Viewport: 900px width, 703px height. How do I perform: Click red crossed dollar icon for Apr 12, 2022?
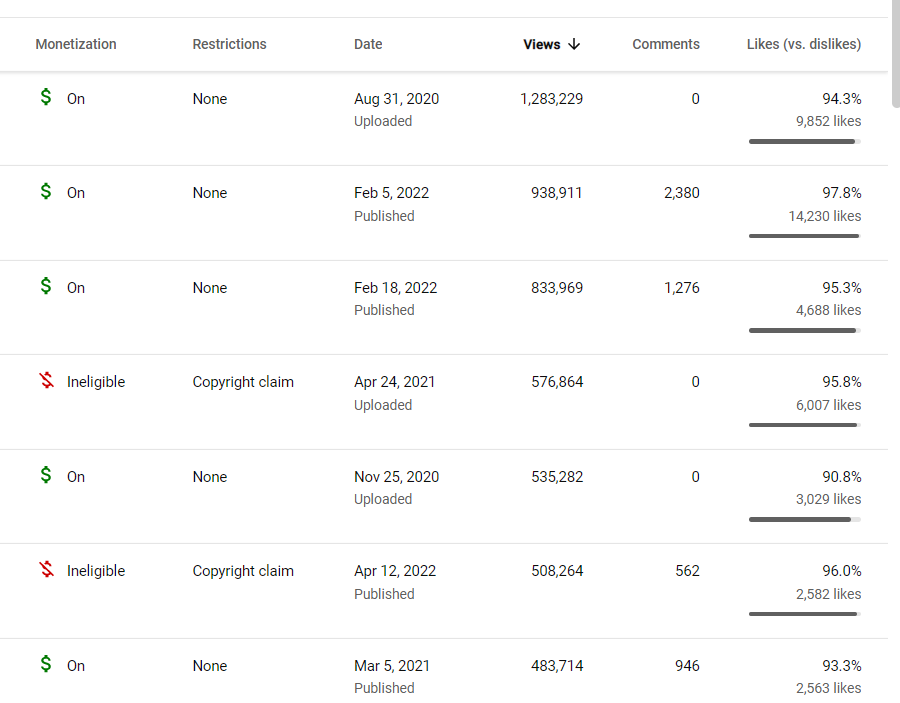pos(46,569)
